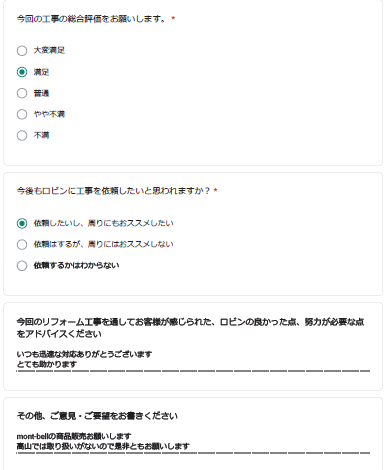Screen dimensions: 391x470
Task: Select 依頼したいし、周りにもおススメしたい option
Action: click(22, 223)
